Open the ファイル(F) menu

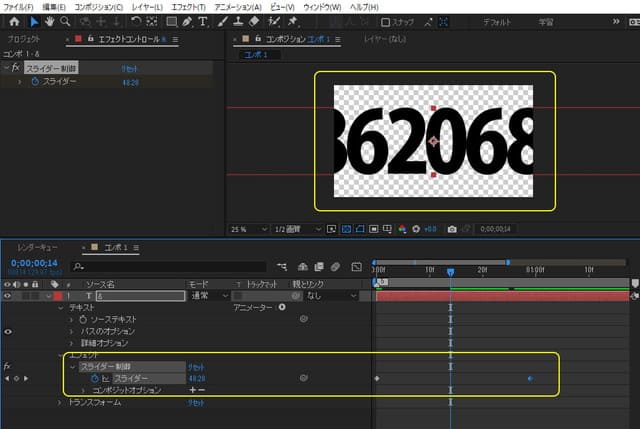point(18,7)
